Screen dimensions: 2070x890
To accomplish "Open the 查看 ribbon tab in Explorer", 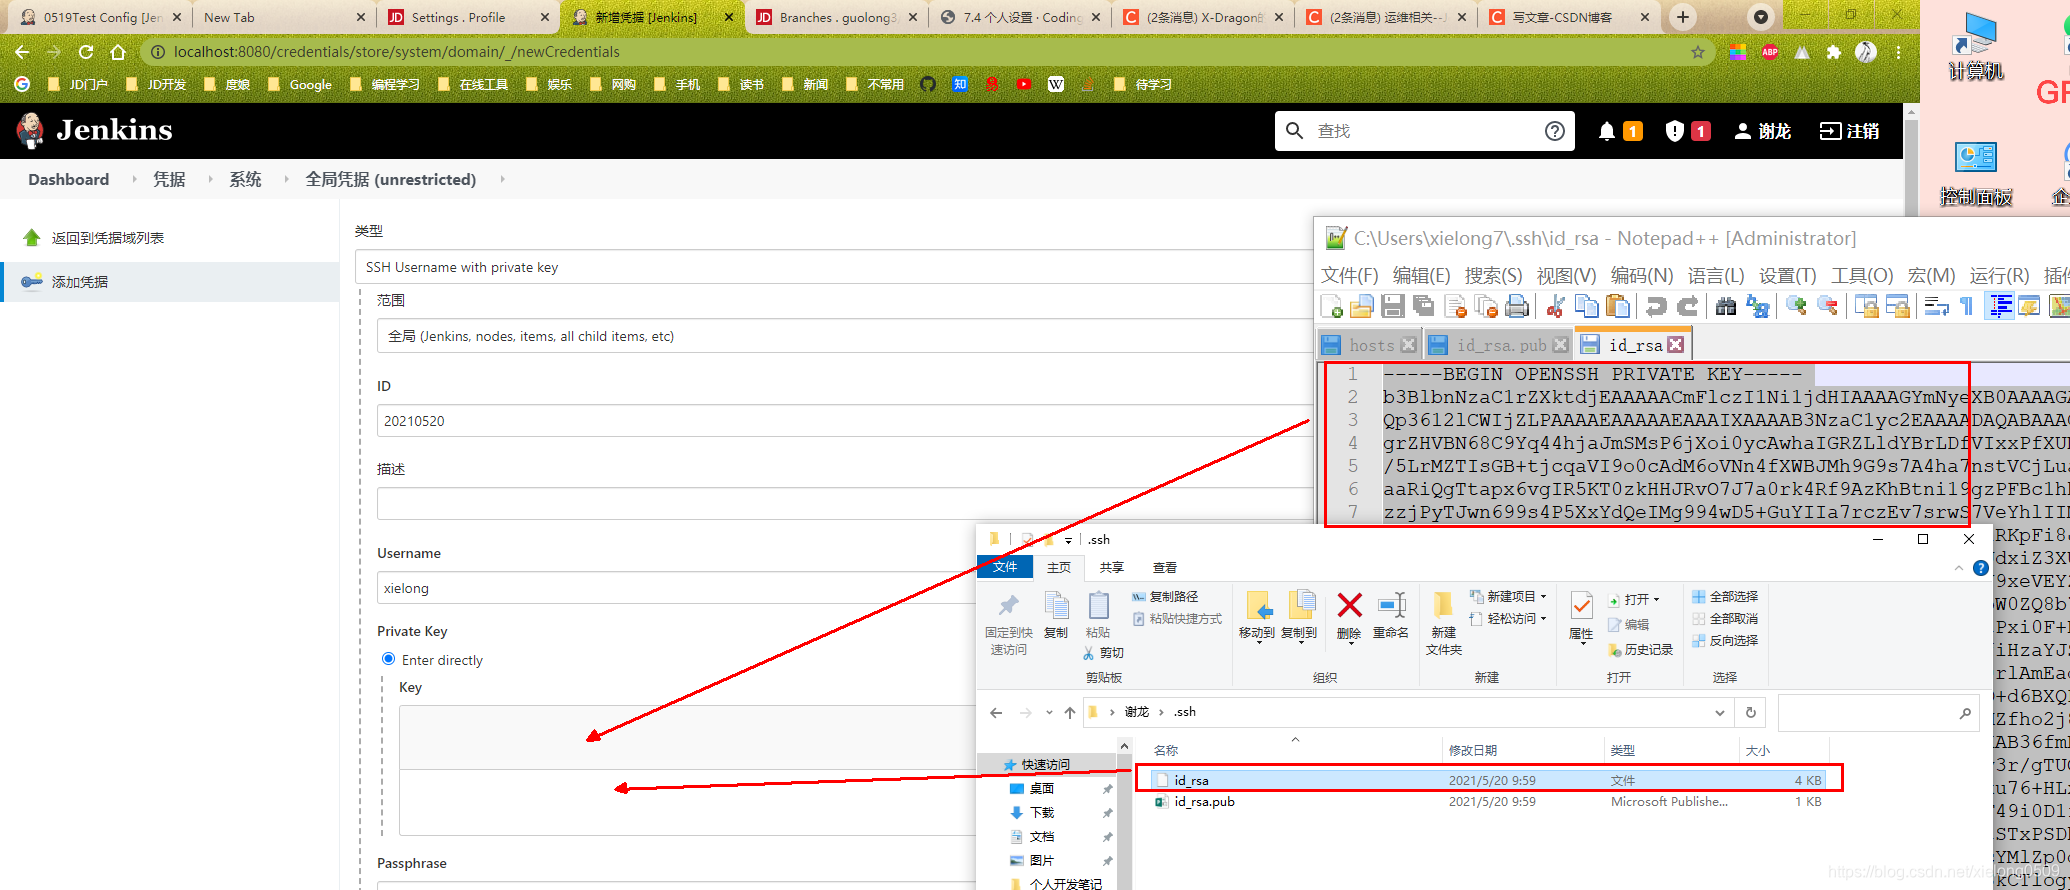I will [1165, 567].
